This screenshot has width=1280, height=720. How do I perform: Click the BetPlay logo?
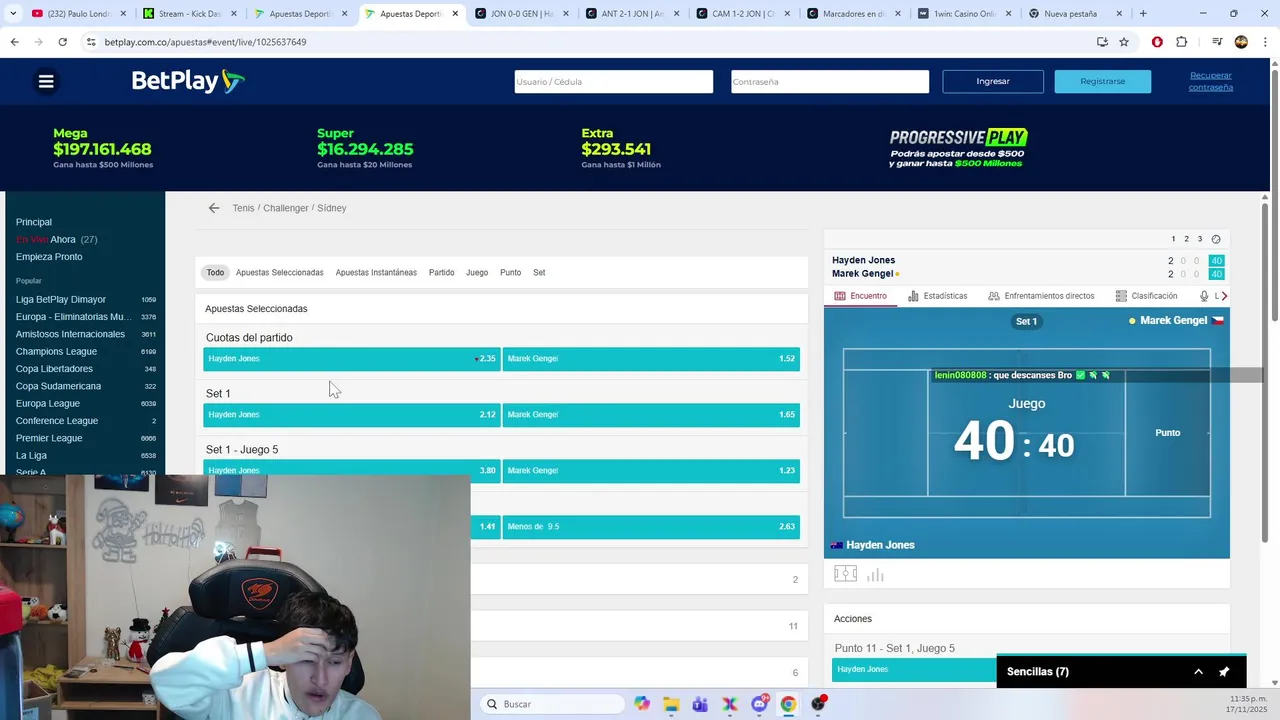(x=188, y=81)
